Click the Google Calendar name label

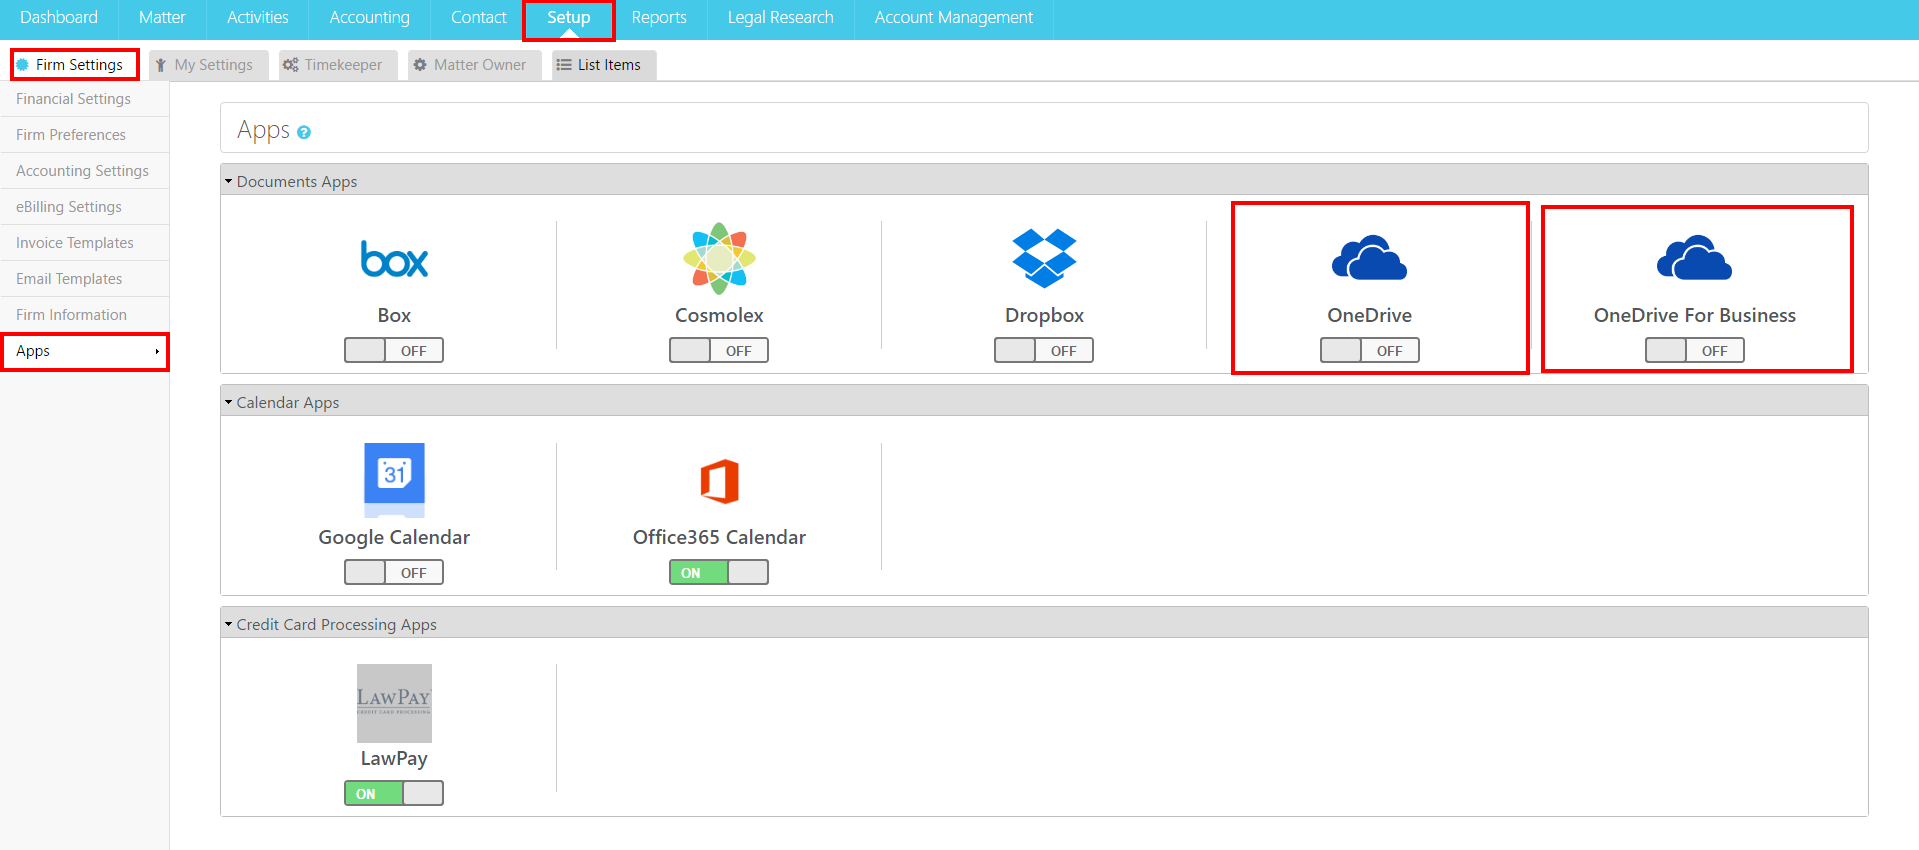click(394, 537)
